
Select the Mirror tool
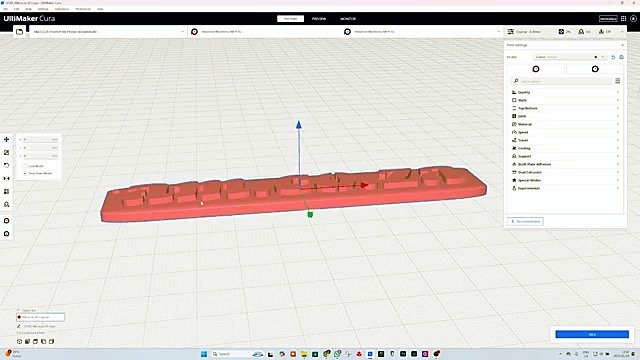7,178
